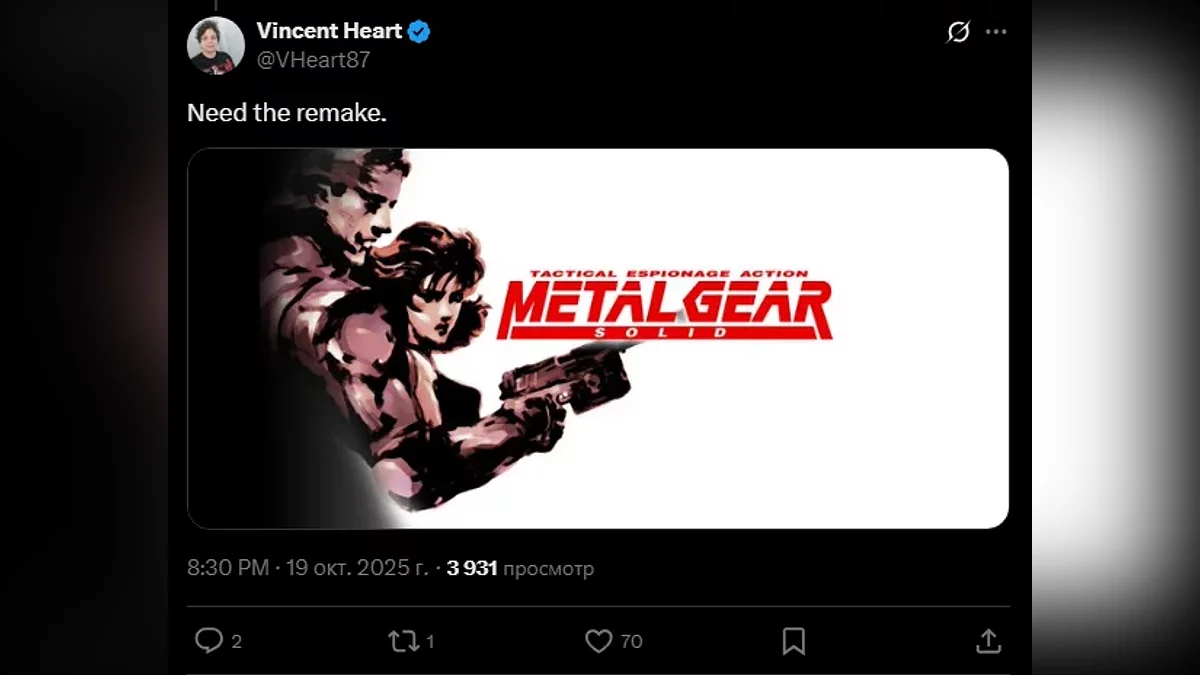Open Vincent Heart's profile avatar
1200x675 pixels.
(x=216, y=45)
